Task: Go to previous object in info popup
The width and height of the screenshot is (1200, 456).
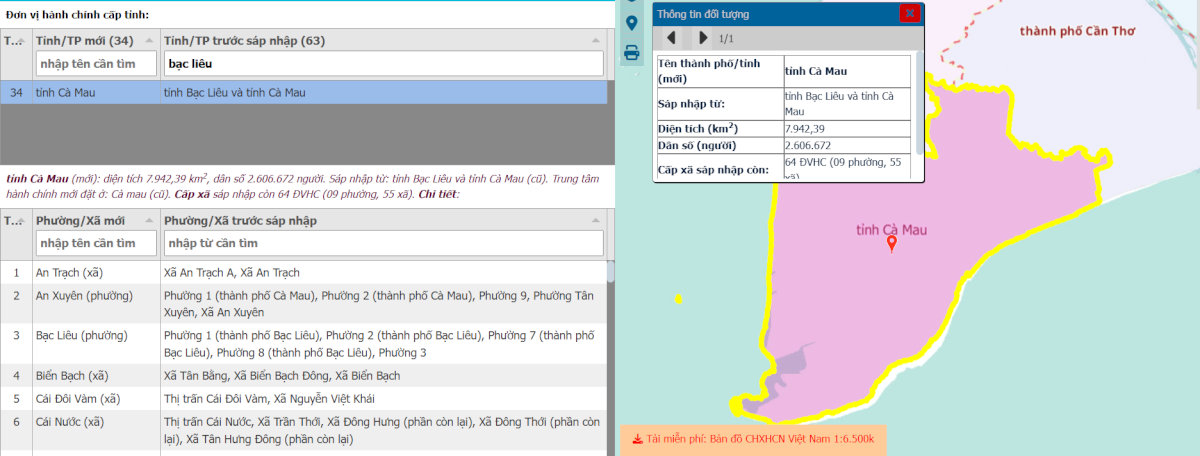Action: 671,38
